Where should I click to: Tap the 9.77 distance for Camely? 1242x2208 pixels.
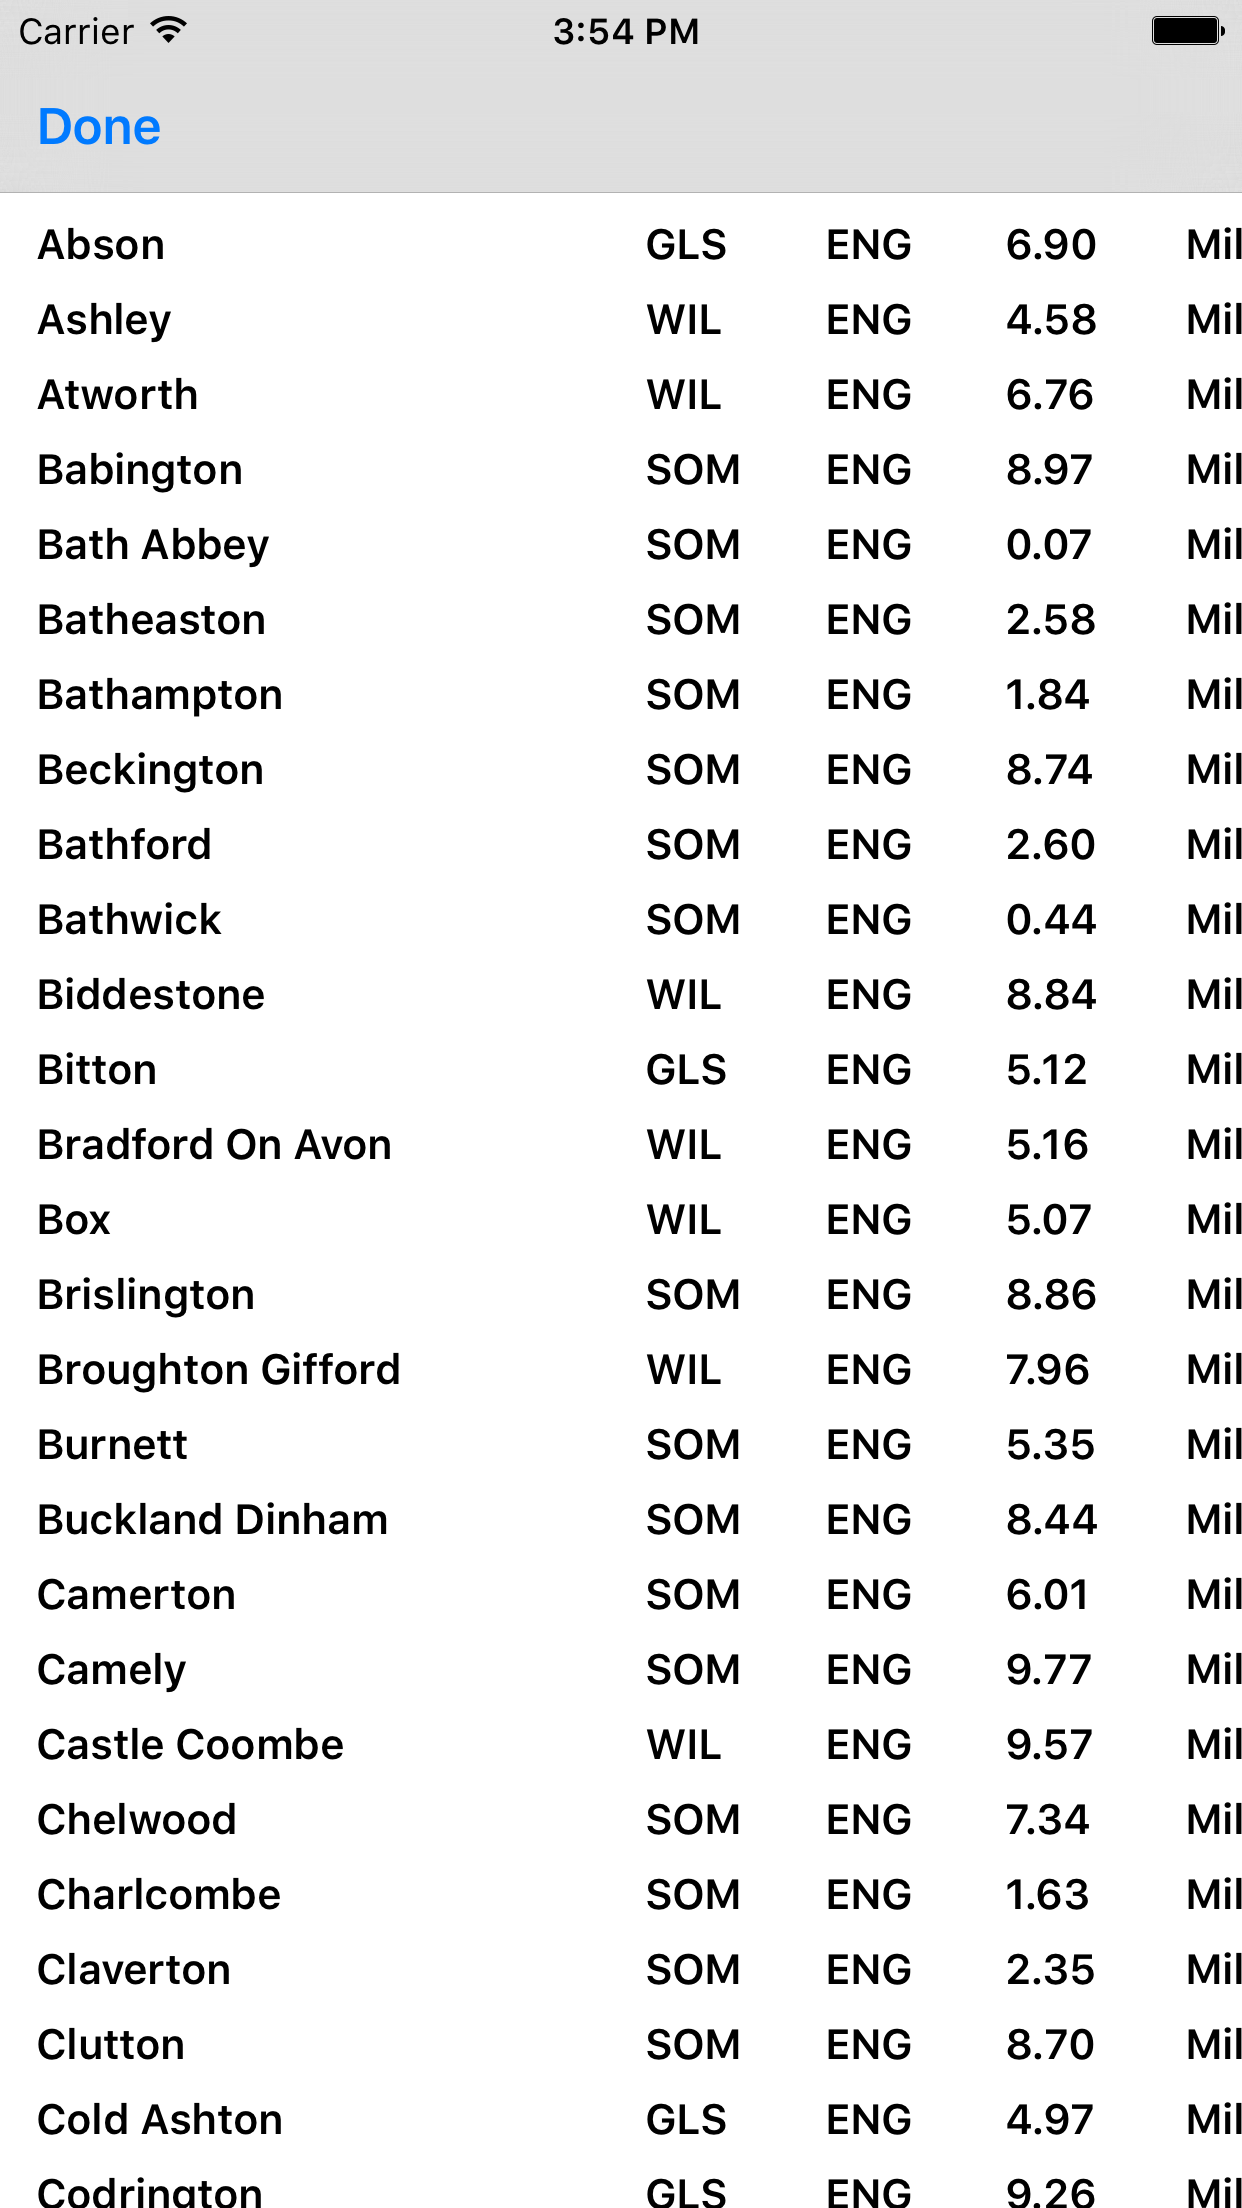point(1049,1670)
